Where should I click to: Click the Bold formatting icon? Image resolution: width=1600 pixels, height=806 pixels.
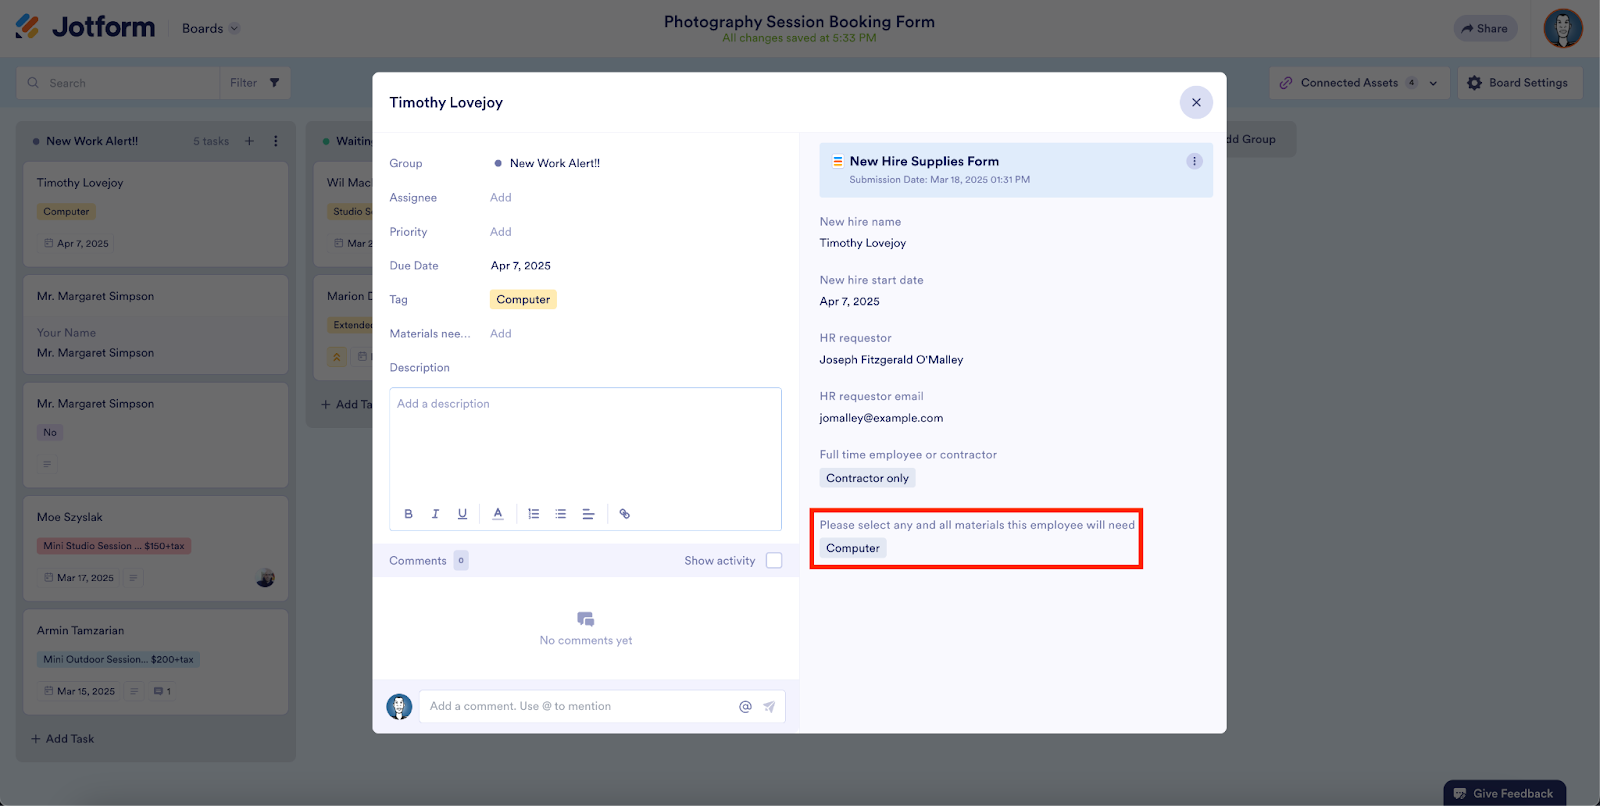click(x=408, y=514)
